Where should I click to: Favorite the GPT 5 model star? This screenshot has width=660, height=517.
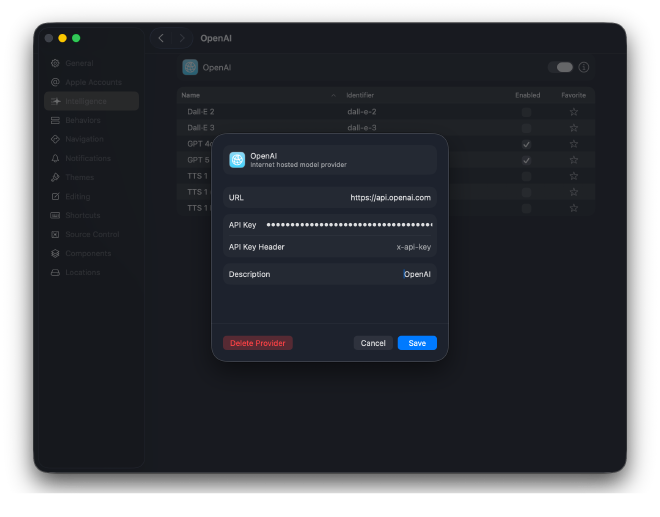[x=573, y=160]
